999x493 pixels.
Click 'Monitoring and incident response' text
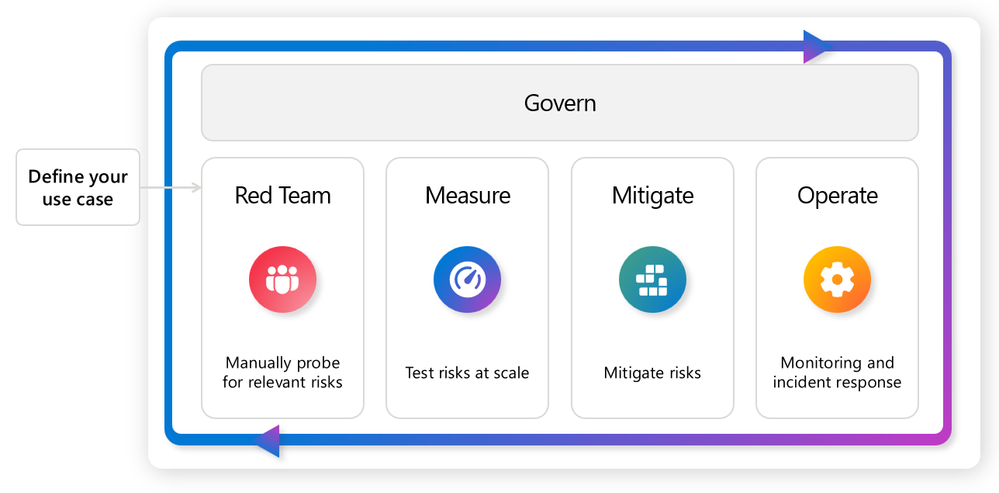coord(837,372)
